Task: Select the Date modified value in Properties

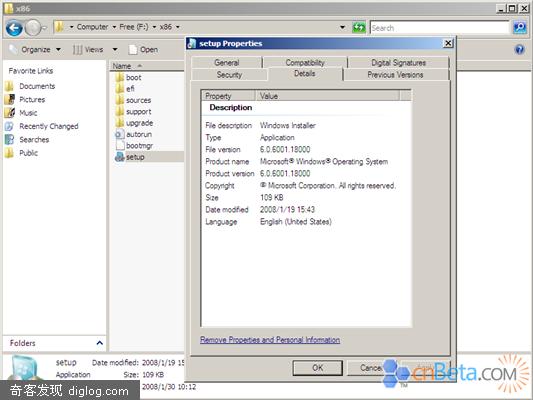Action: pos(288,210)
